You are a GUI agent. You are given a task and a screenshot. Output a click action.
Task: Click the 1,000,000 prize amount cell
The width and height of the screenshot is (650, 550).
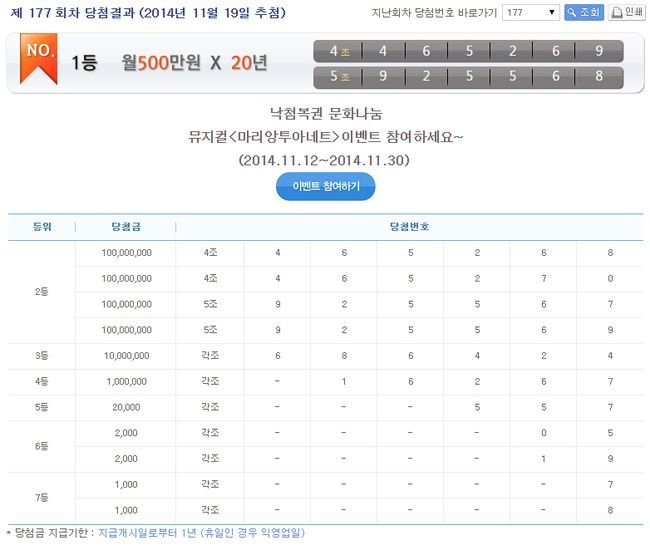126,381
